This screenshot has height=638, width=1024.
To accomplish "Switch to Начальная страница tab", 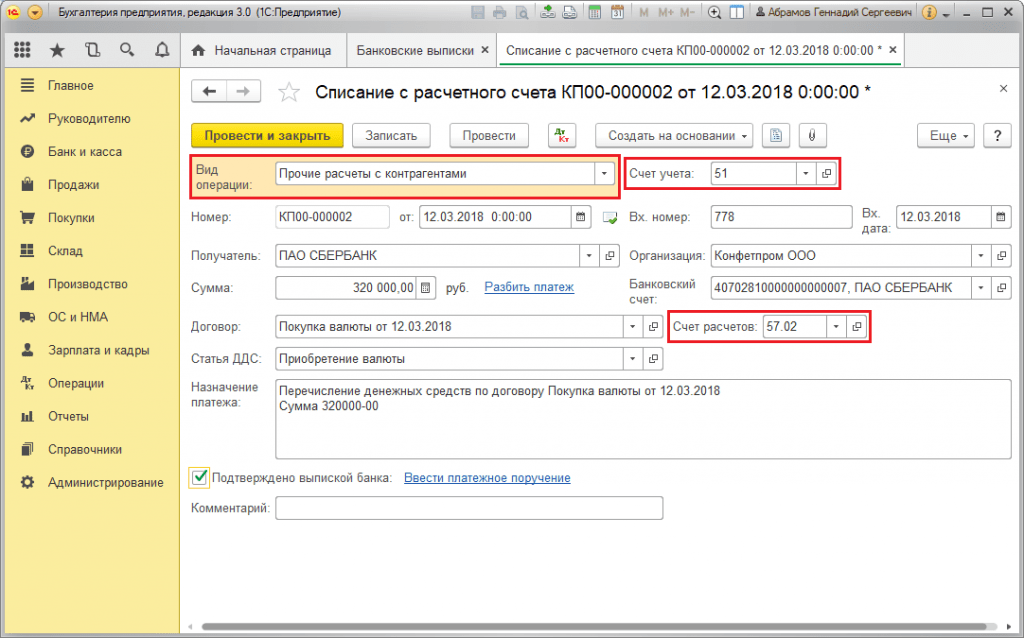I will 261,50.
